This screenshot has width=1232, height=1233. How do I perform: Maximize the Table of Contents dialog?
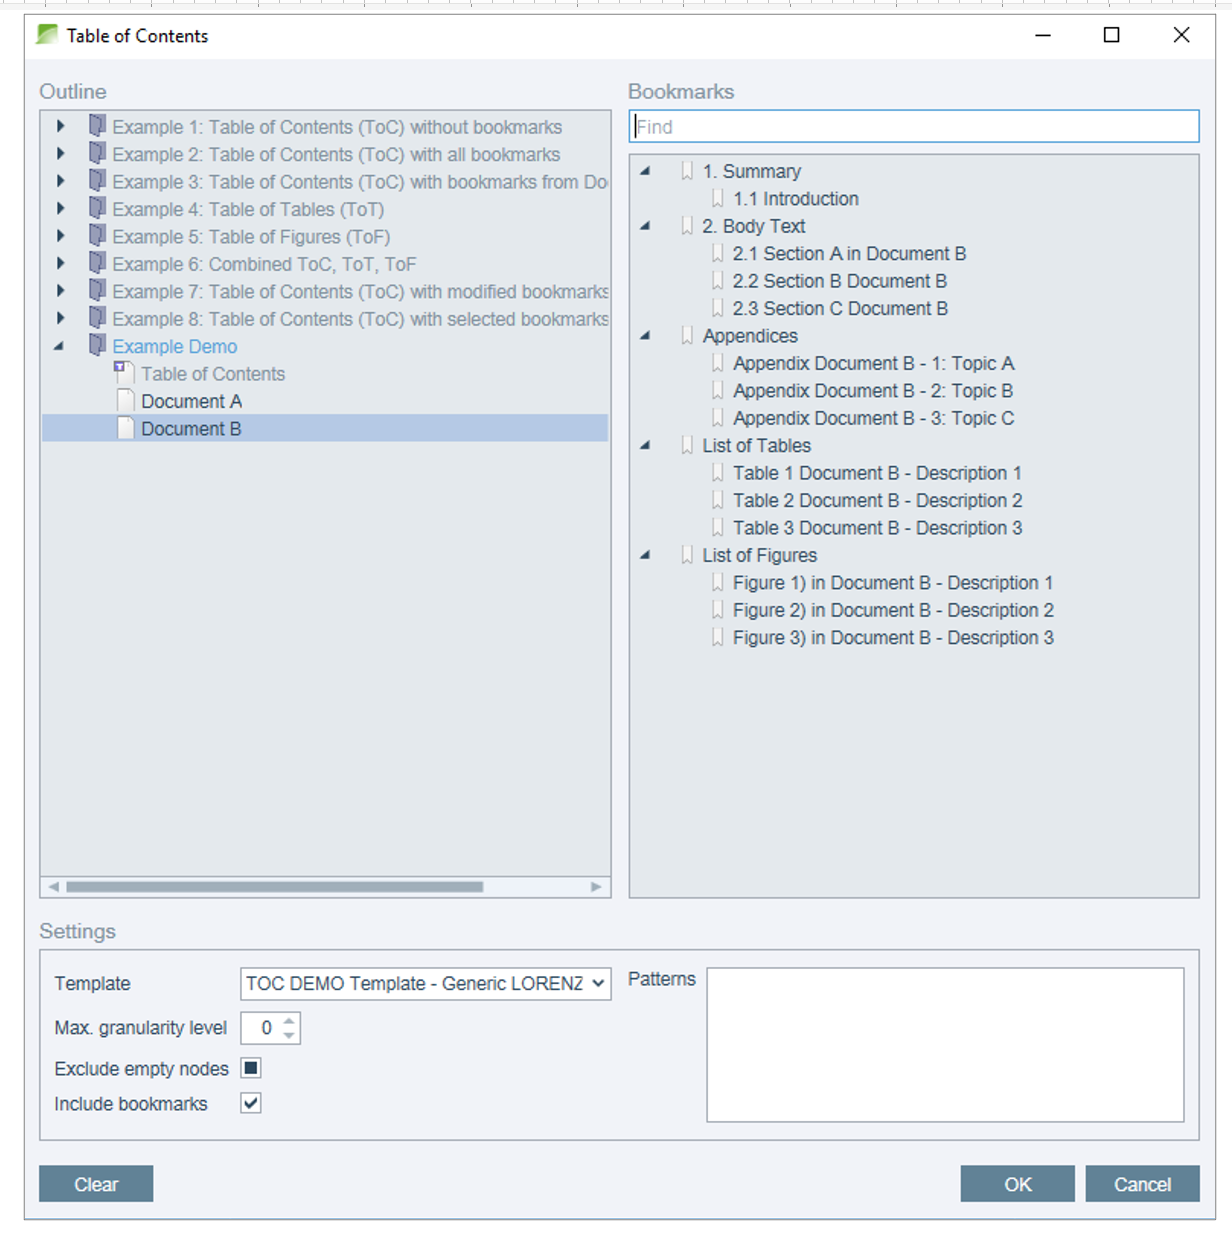coord(1111,35)
